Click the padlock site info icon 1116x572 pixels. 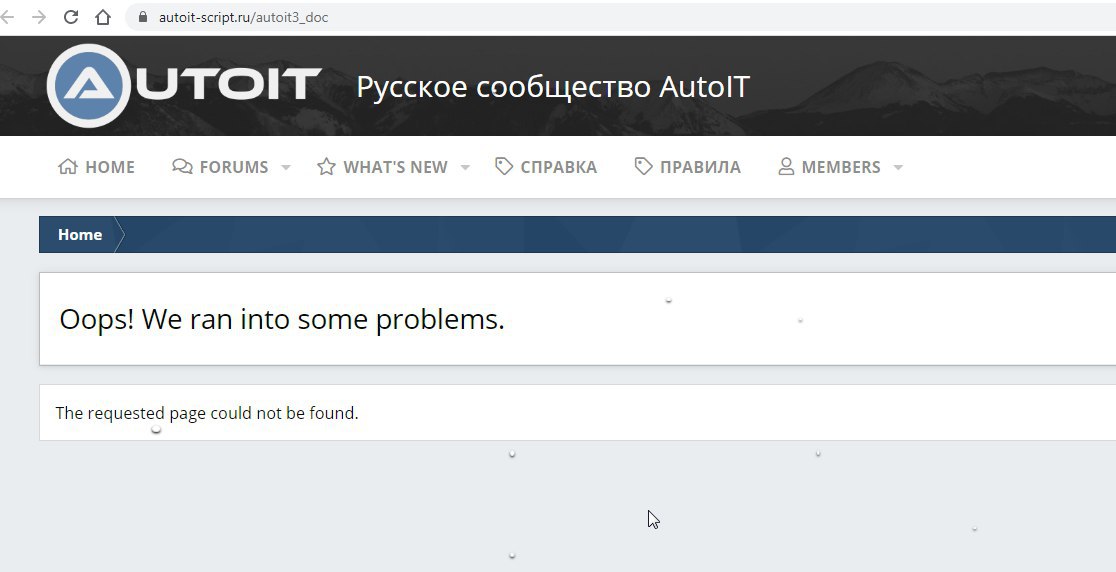pyautogui.click(x=142, y=17)
